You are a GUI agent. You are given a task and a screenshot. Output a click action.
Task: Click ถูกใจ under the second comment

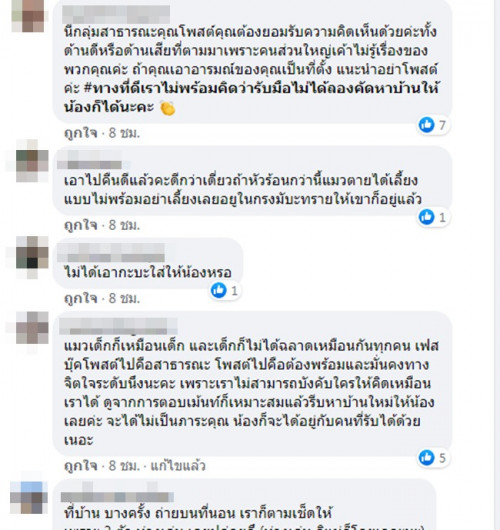pyautogui.click(x=81, y=225)
